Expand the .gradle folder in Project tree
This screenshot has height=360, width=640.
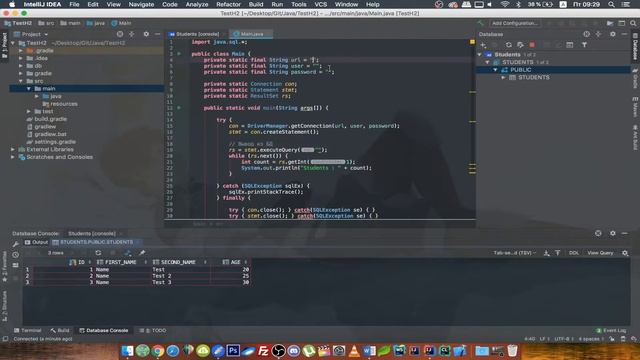pos(21,51)
